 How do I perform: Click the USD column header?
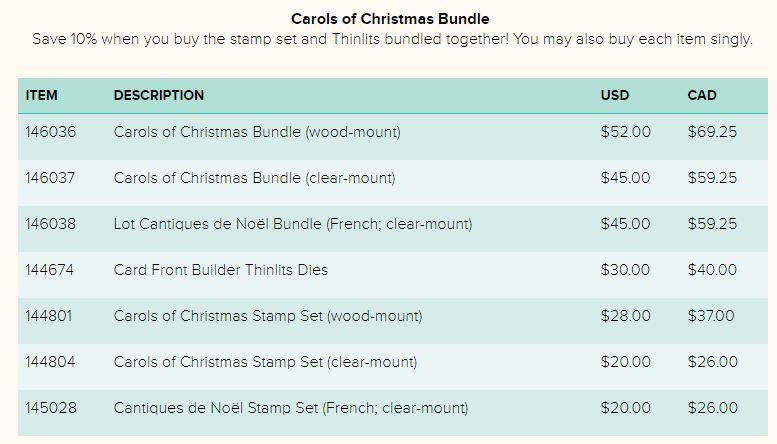(x=615, y=95)
